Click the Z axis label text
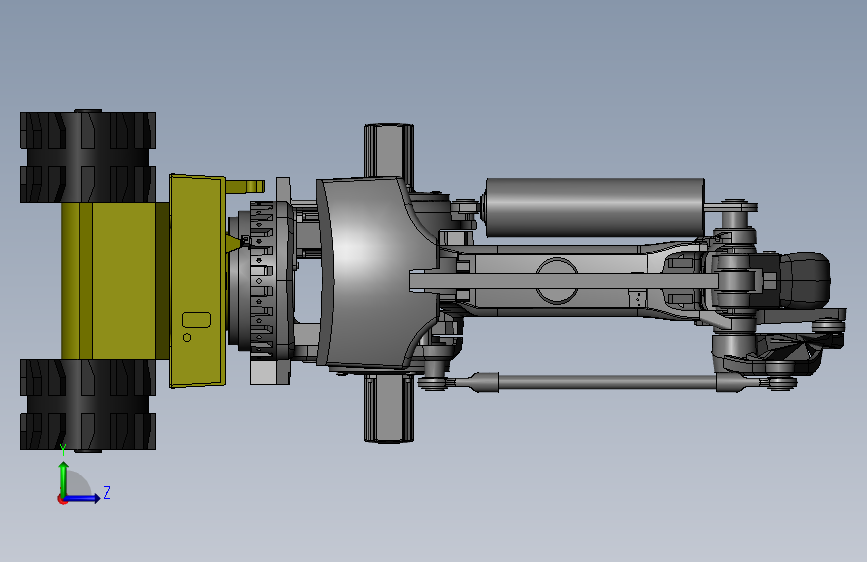 click(x=107, y=492)
